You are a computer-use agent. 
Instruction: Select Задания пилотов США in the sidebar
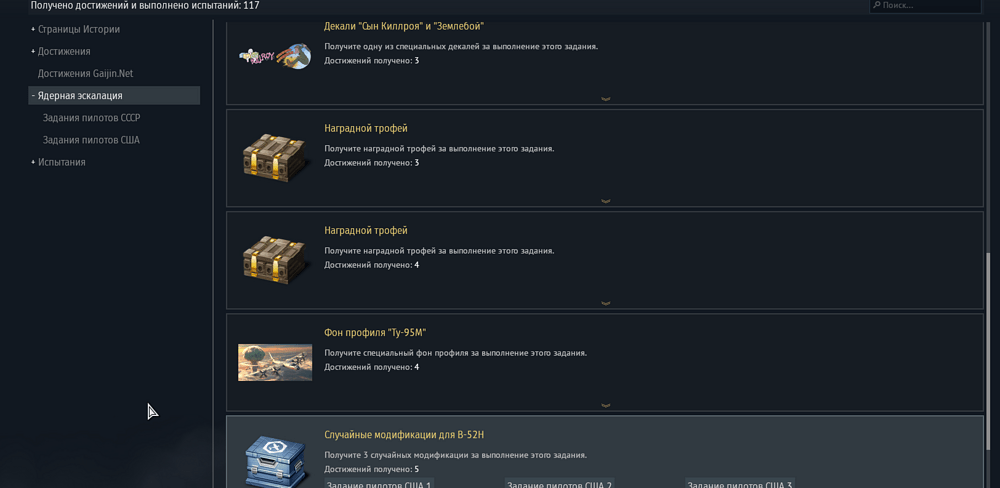coord(91,140)
